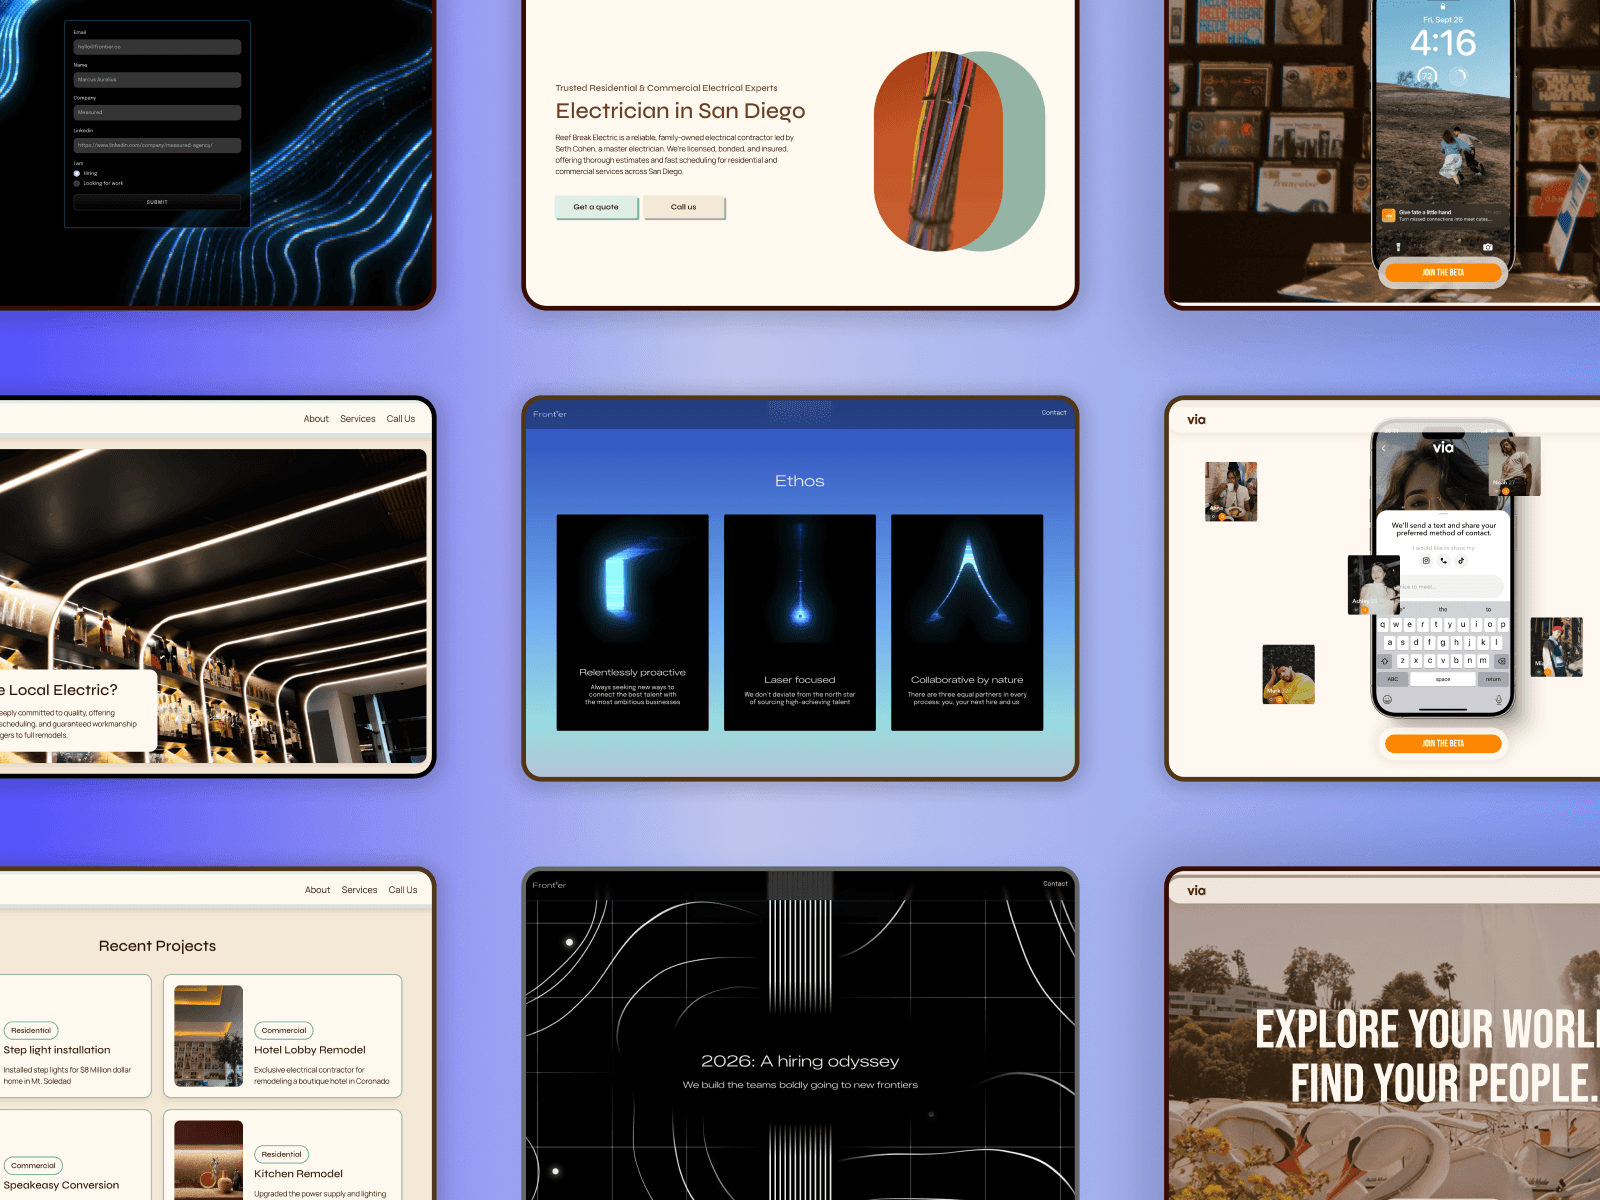Tap the Instagram icon in the via phone
Viewport: 1600px width, 1200px height.
[1426, 560]
